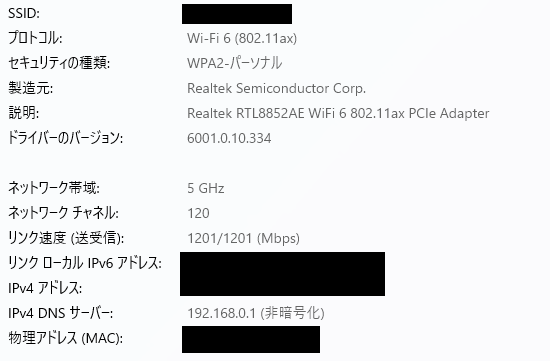Click link speed 1201/1201 (Mbps) value

coord(243,239)
